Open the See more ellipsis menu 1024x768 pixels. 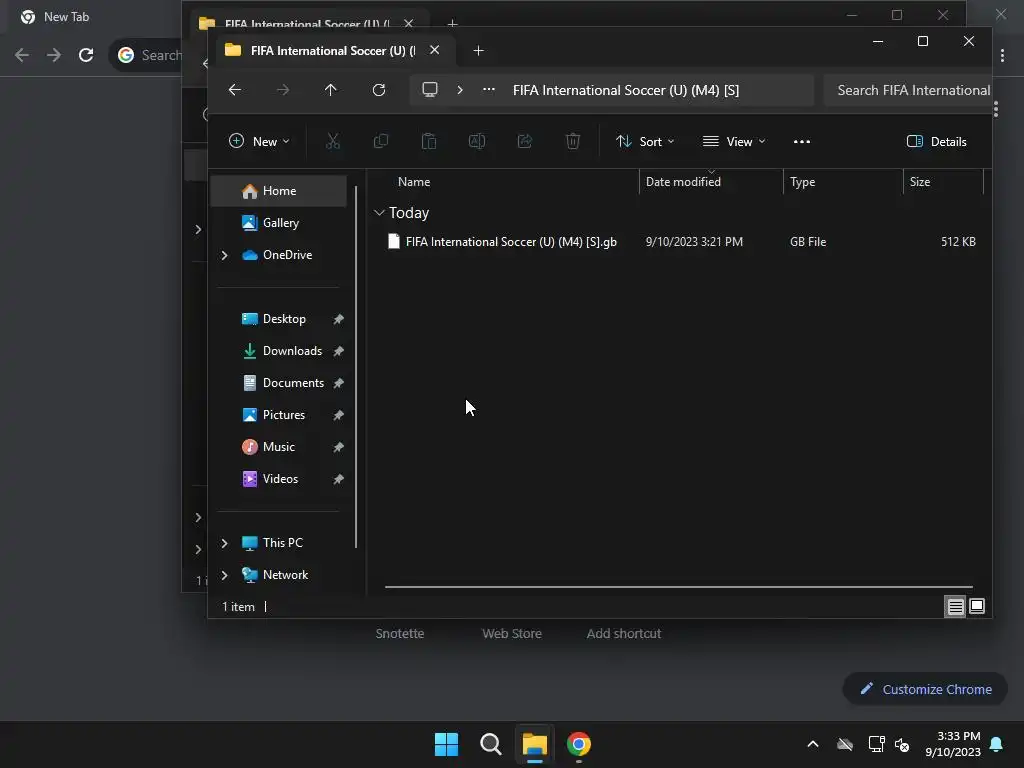[x=801, y=142]
